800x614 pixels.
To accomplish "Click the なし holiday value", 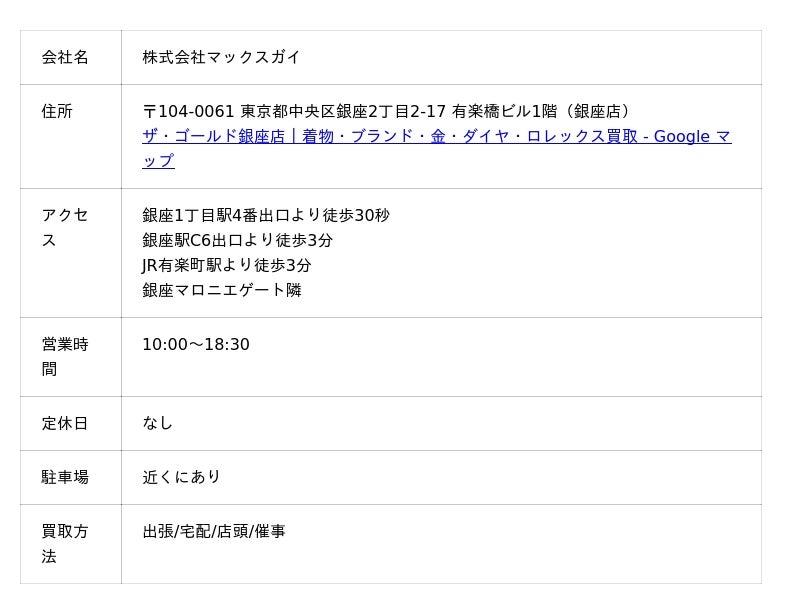I will pyautogui.click(x=158, y=423).
